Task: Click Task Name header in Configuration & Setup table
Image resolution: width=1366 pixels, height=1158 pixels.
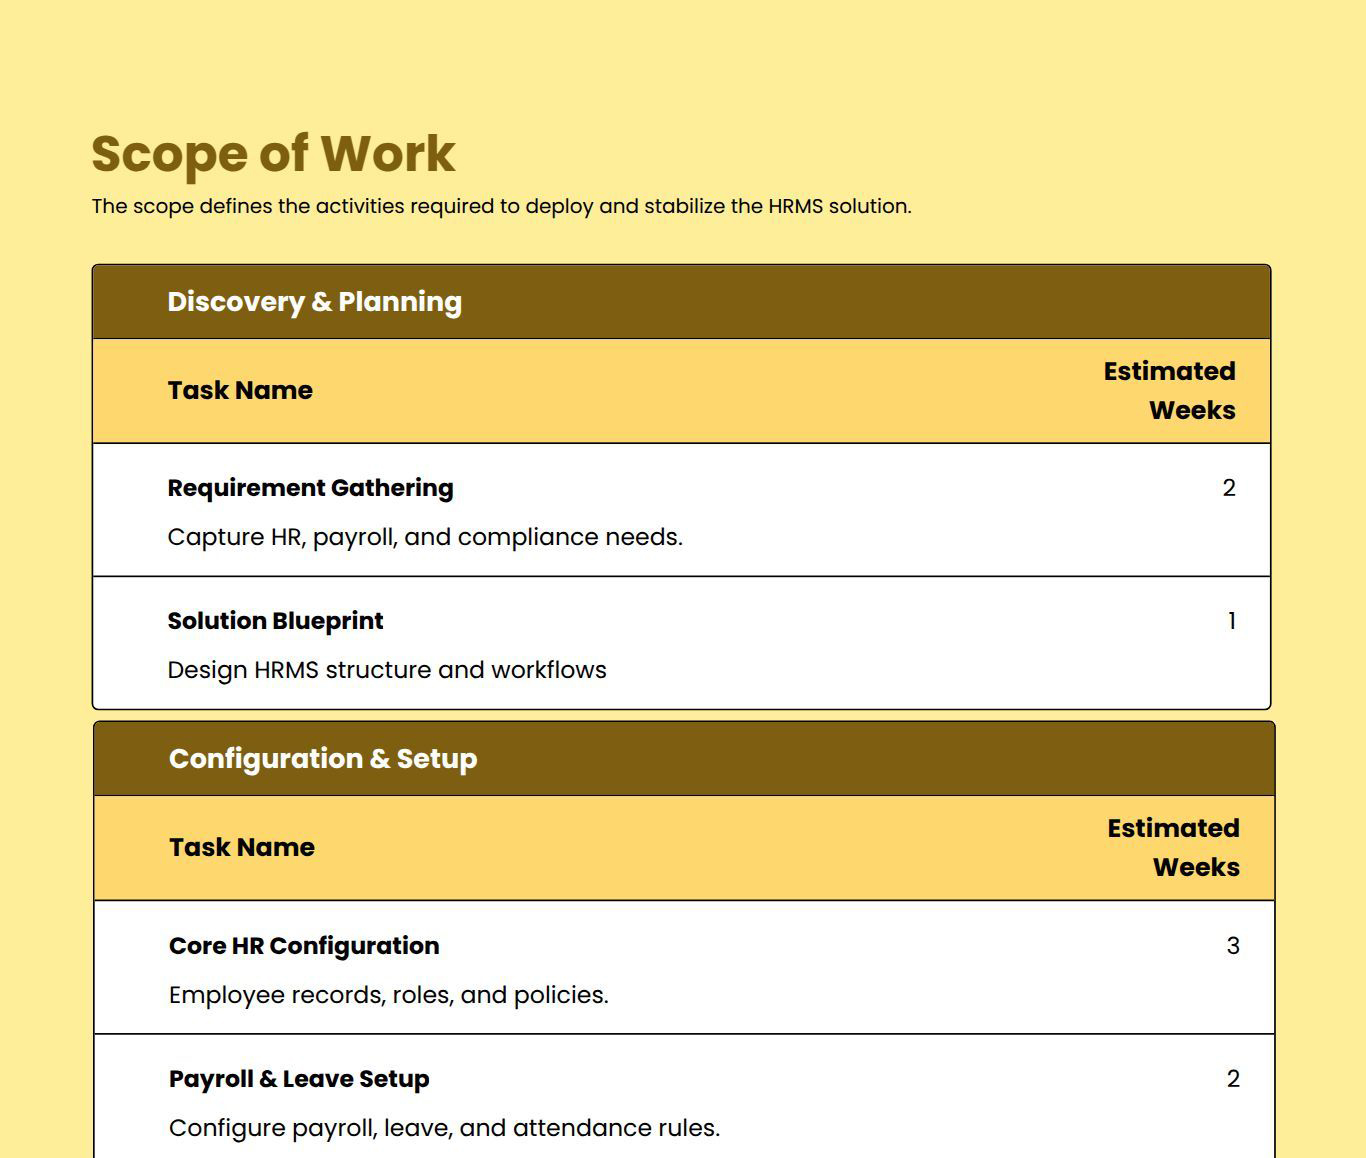Action: tap(242, 848)
